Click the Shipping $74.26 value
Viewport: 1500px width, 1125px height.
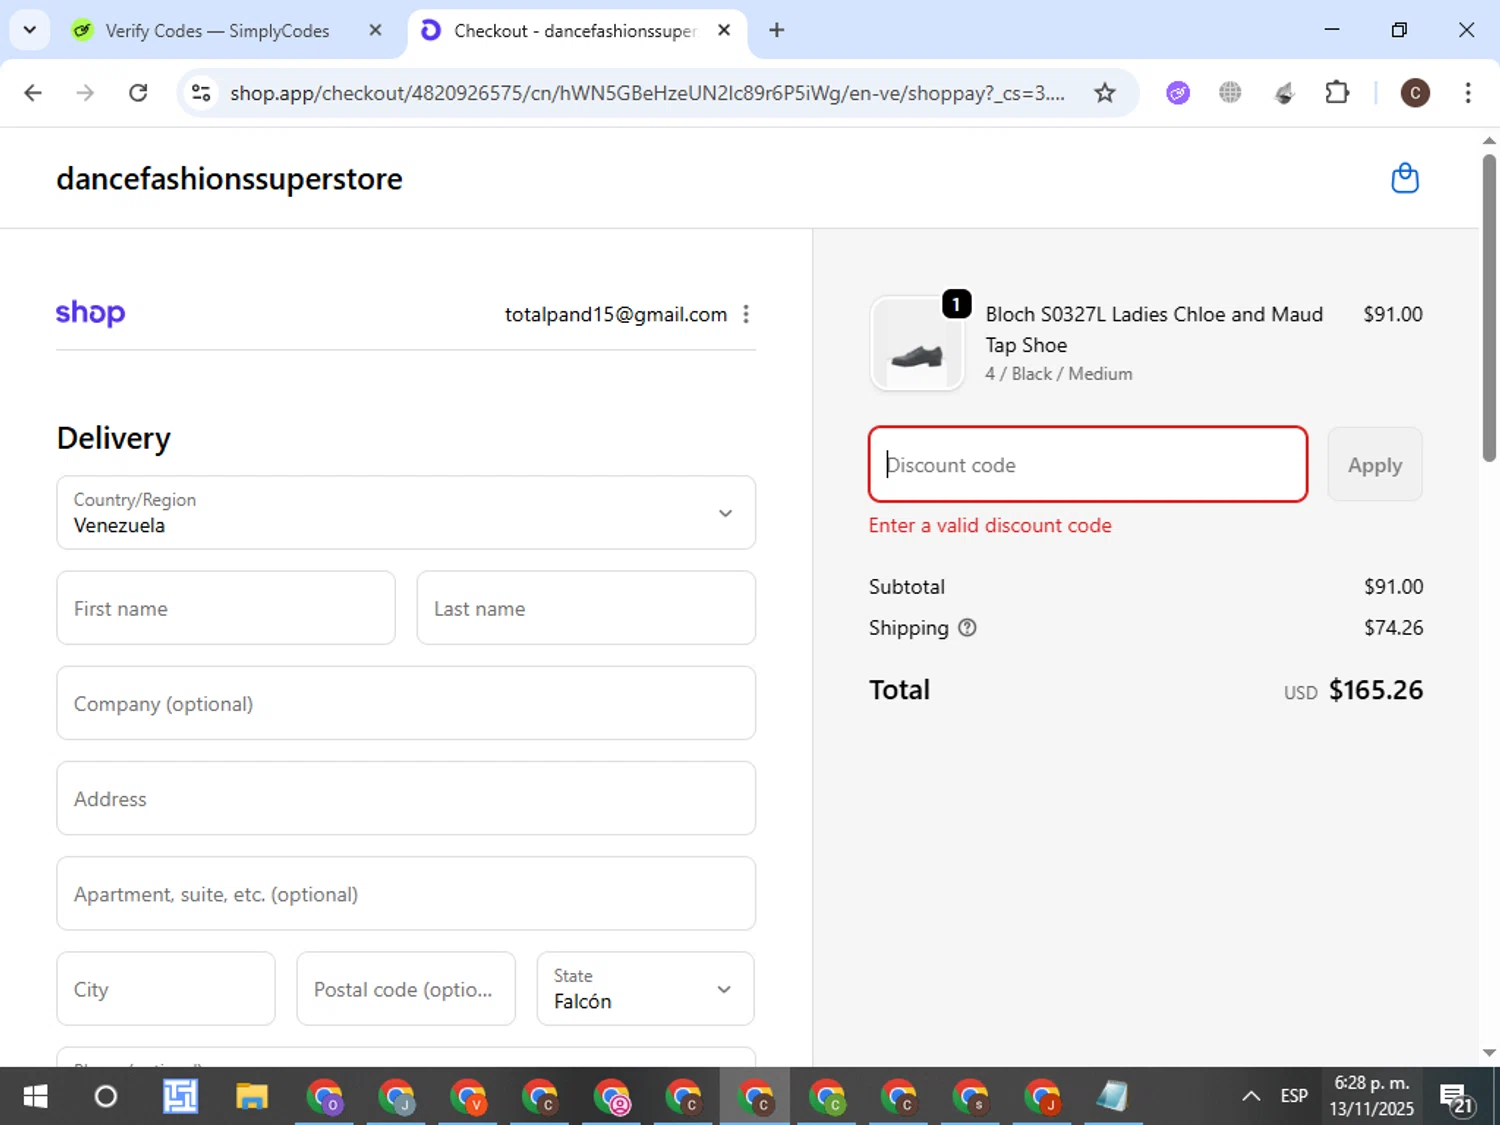[x=1393, y=628]
